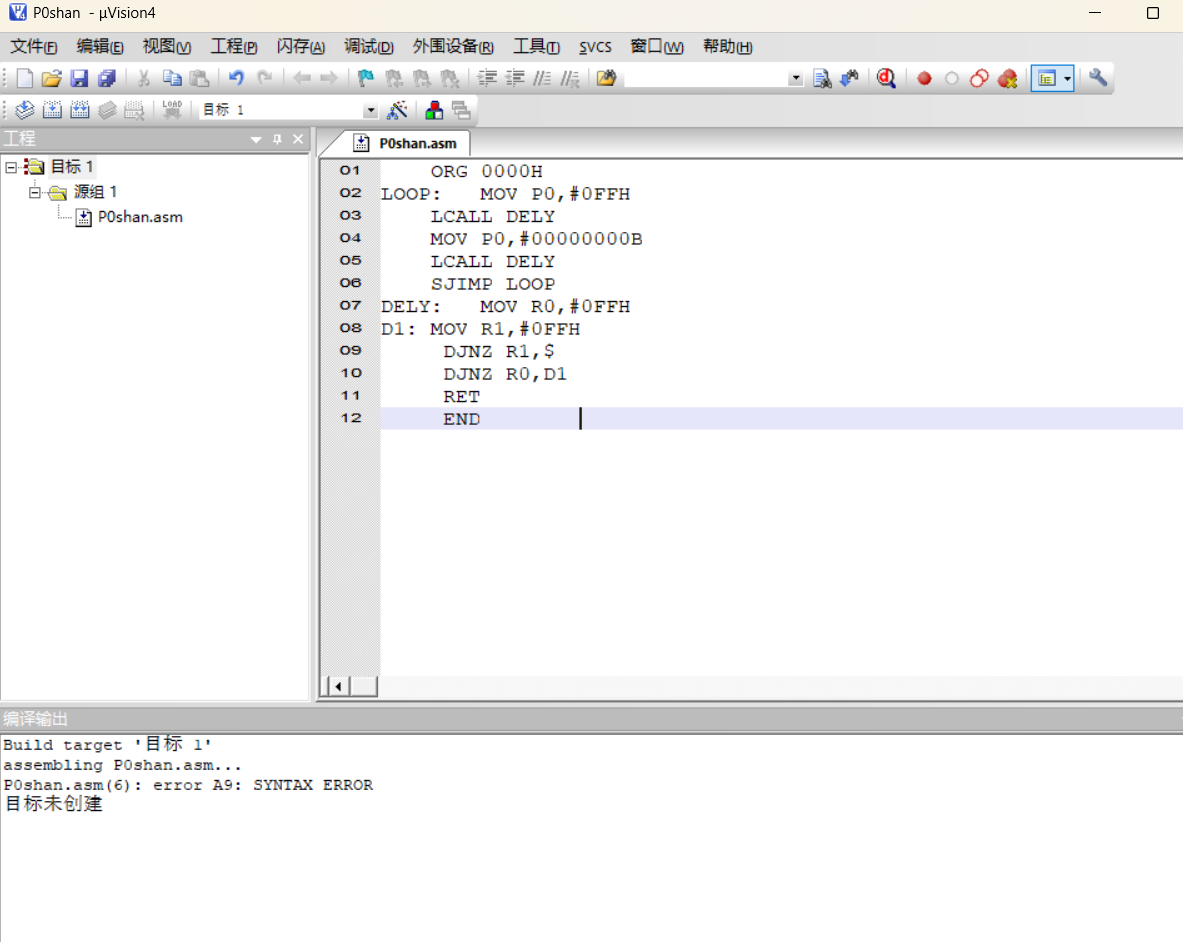
Task: Download to flash with the LOAD icon
Action: [x=172, y=110]
